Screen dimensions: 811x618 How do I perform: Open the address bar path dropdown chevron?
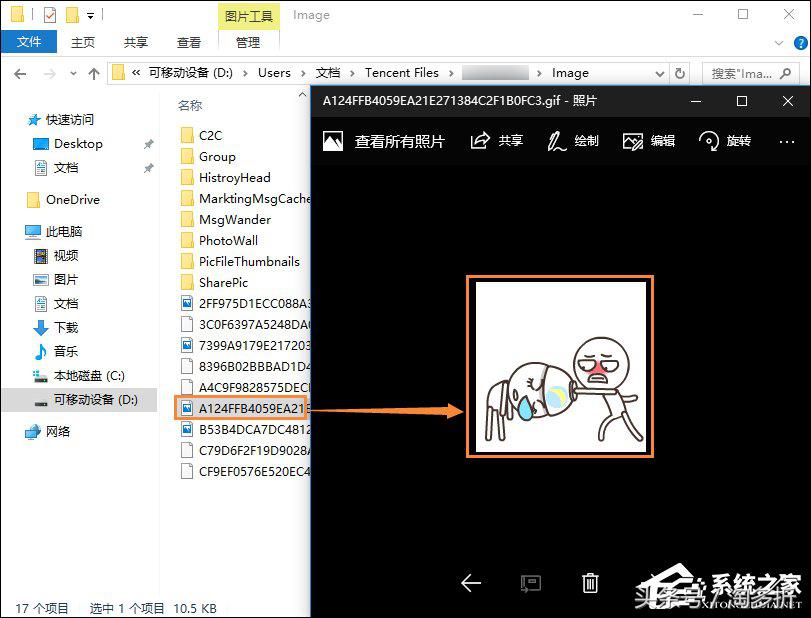[659, 72]
